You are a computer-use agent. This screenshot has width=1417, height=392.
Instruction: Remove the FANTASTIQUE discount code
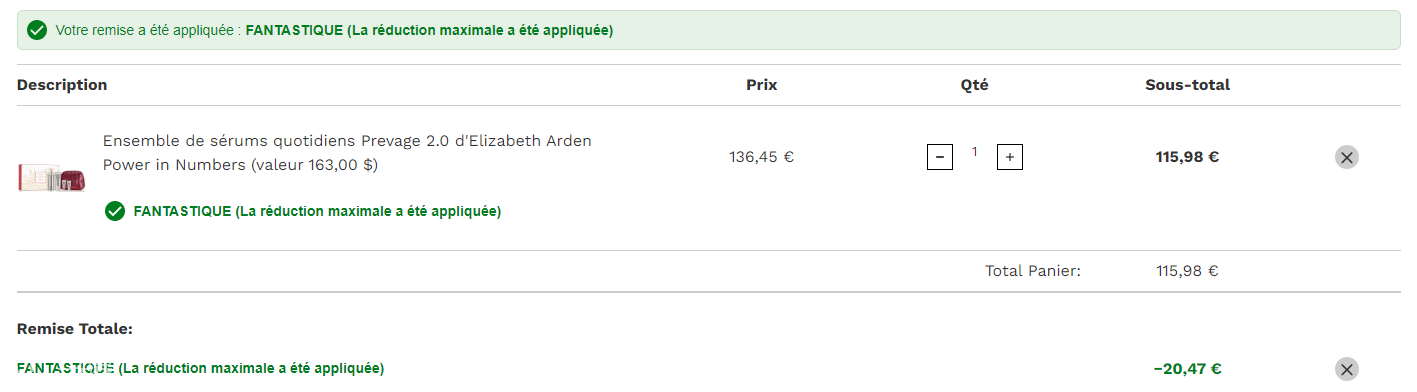coord(1346,369)
